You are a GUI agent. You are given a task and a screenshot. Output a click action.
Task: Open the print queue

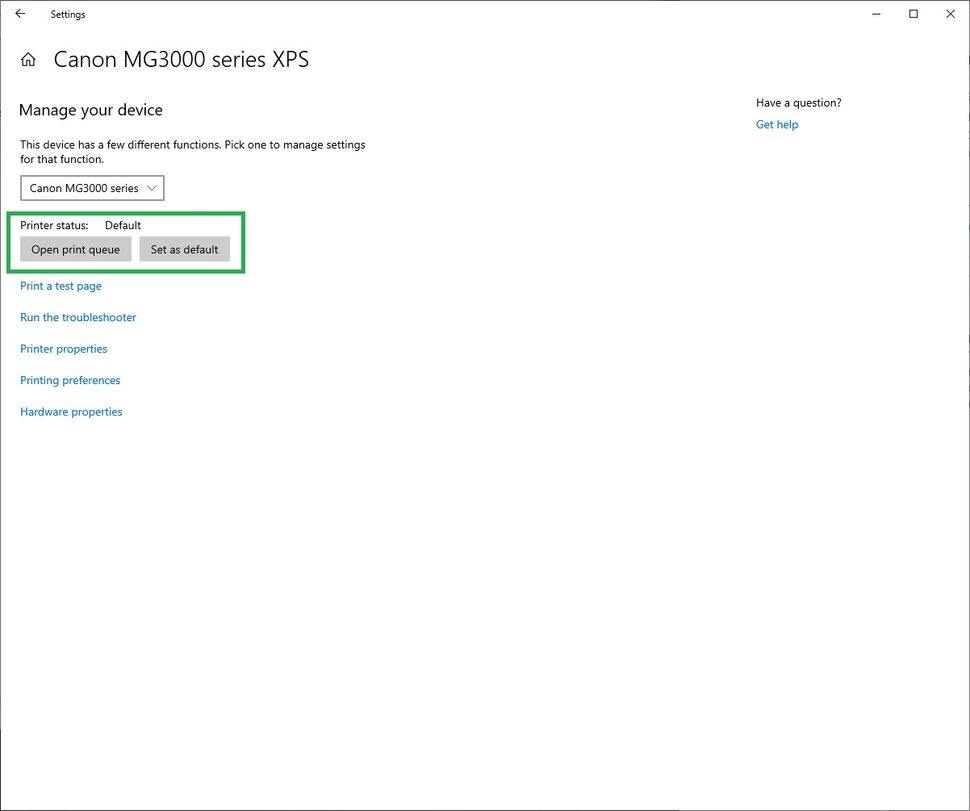tap(75, 249)
